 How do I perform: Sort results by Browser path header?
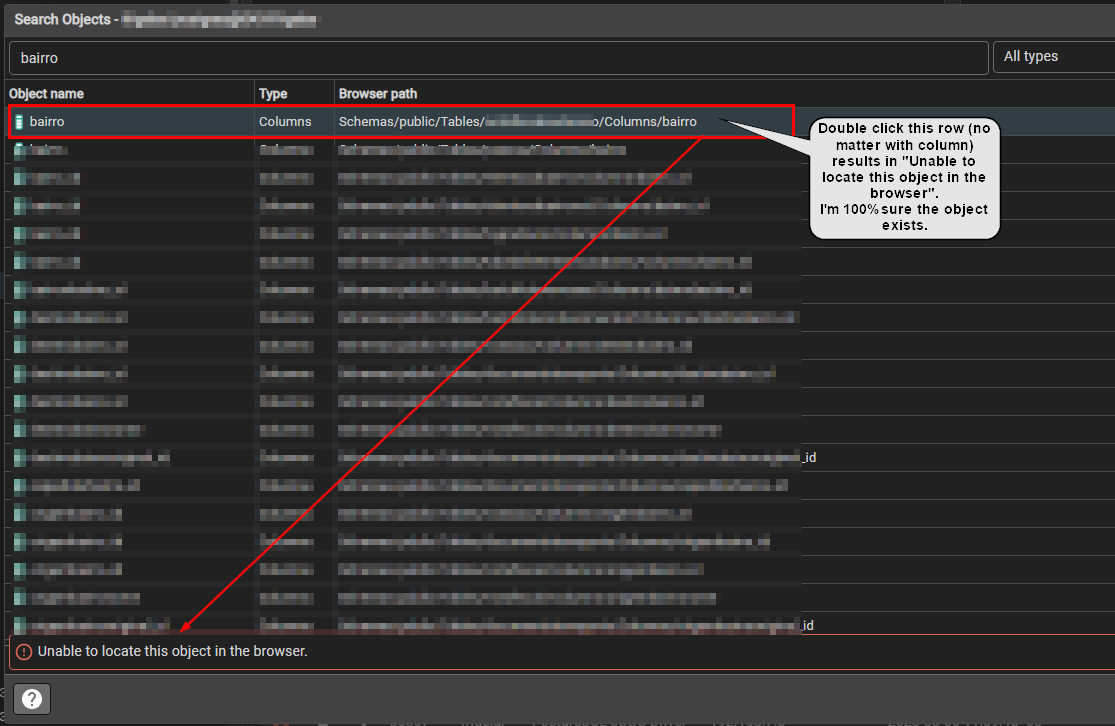pyautogui.click(x=378, y=94)
